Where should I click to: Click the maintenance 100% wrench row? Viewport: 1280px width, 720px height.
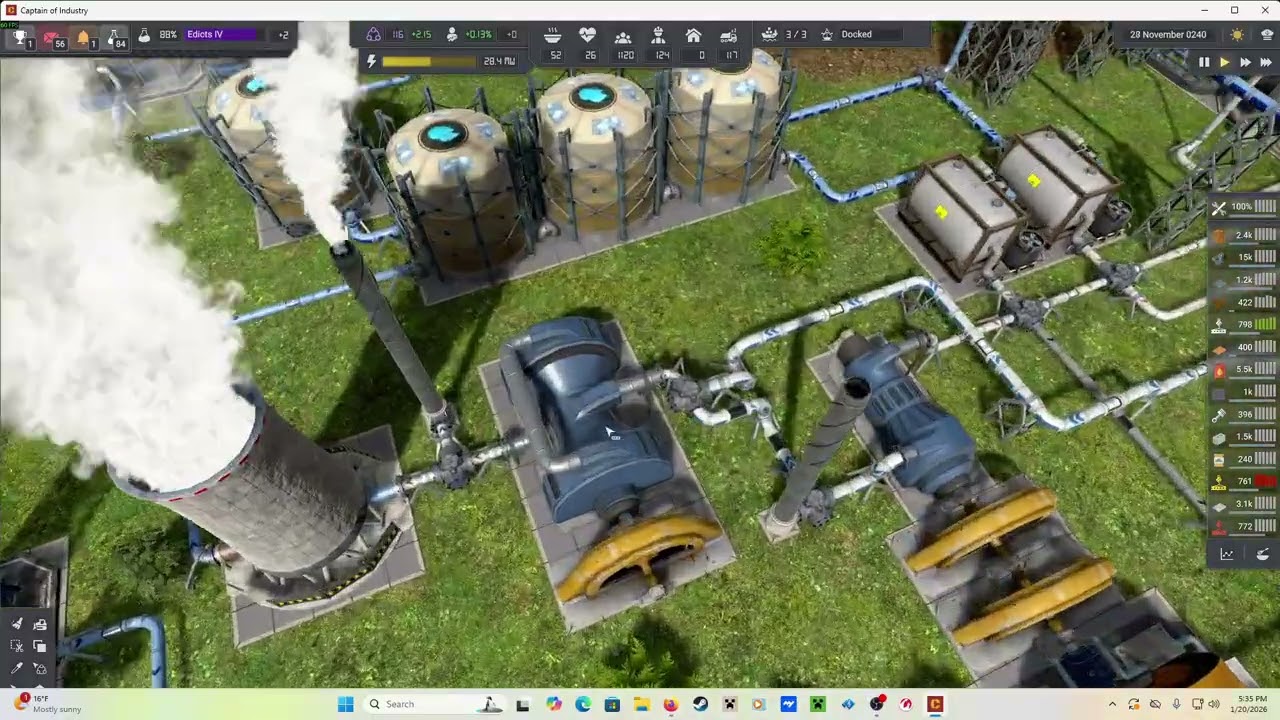[x=1244, y=207]
